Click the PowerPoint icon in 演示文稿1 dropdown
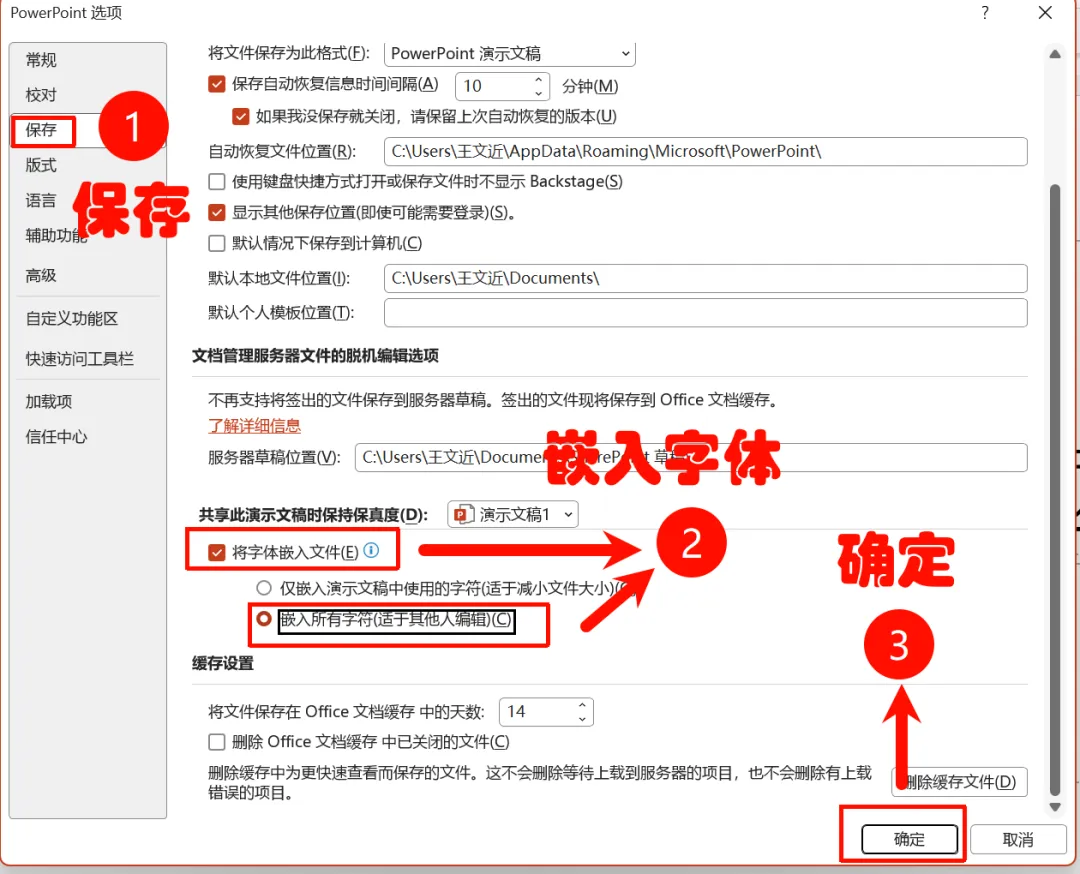 [464, 514]
